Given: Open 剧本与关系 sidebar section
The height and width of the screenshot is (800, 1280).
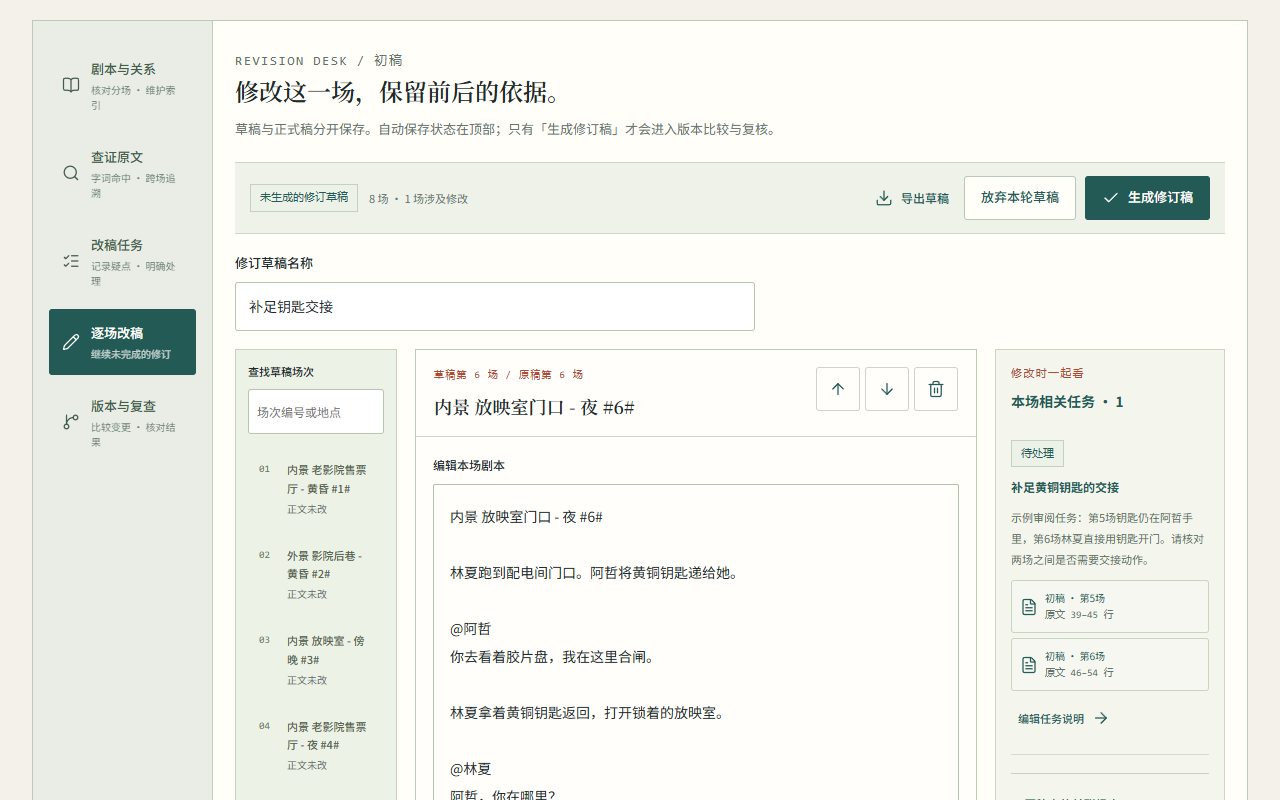Looking at the screenshot, I should [122, 86].
